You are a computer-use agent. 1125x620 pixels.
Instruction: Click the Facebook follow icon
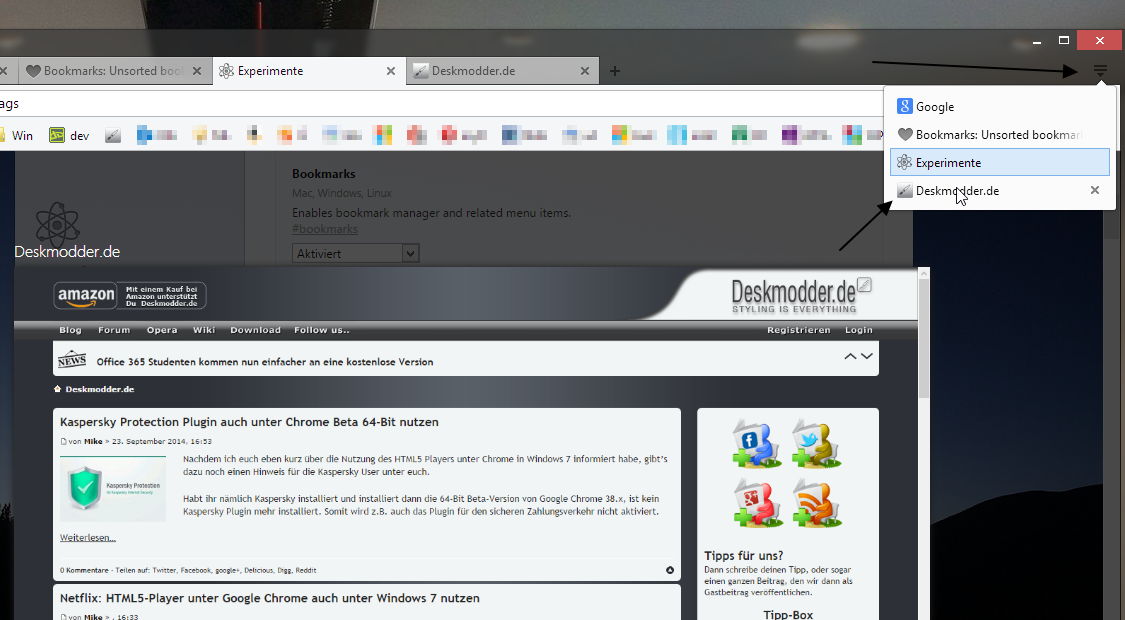756,443
